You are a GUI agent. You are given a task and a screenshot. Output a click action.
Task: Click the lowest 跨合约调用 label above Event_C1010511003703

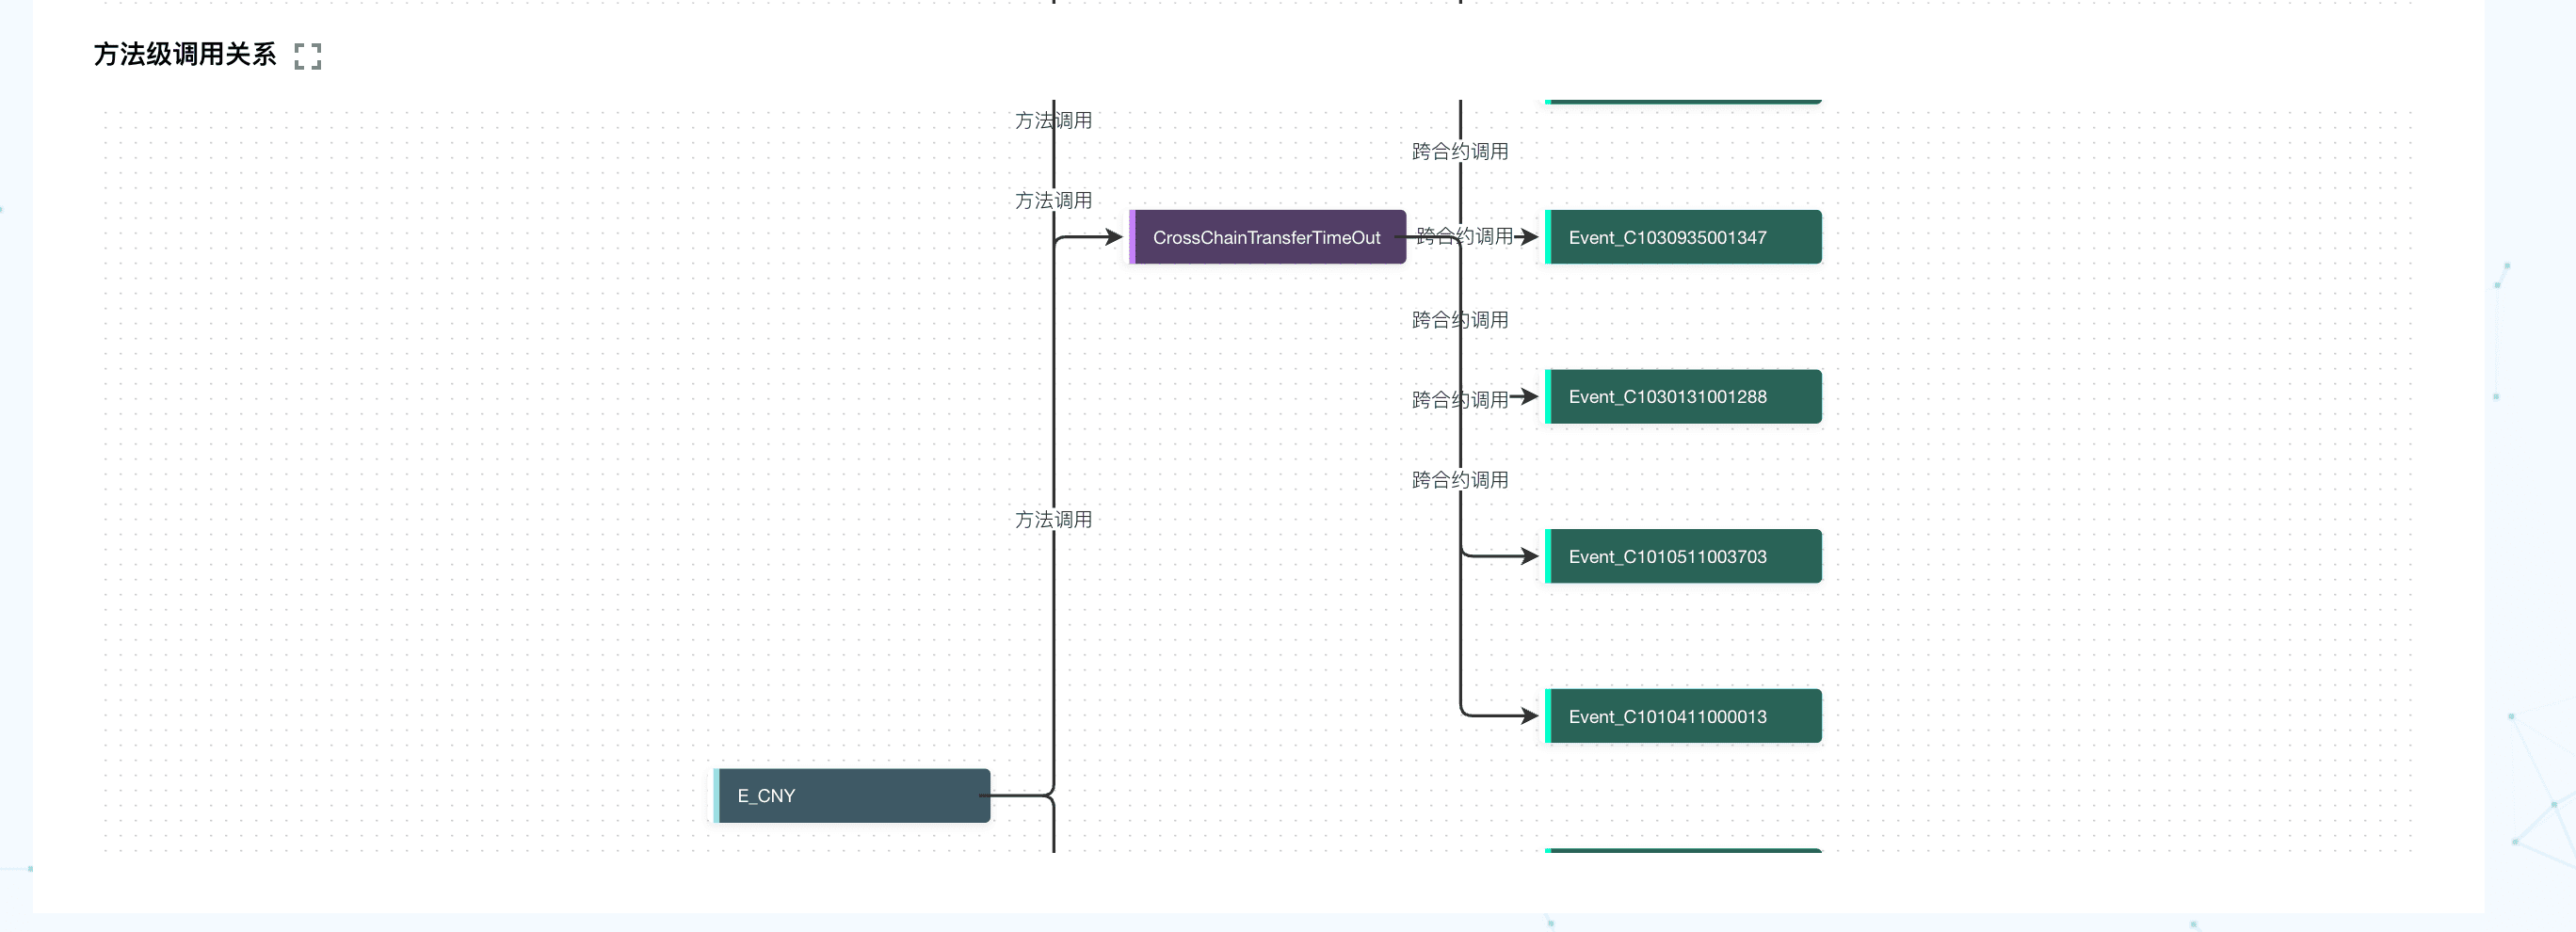coord(1459,480)
